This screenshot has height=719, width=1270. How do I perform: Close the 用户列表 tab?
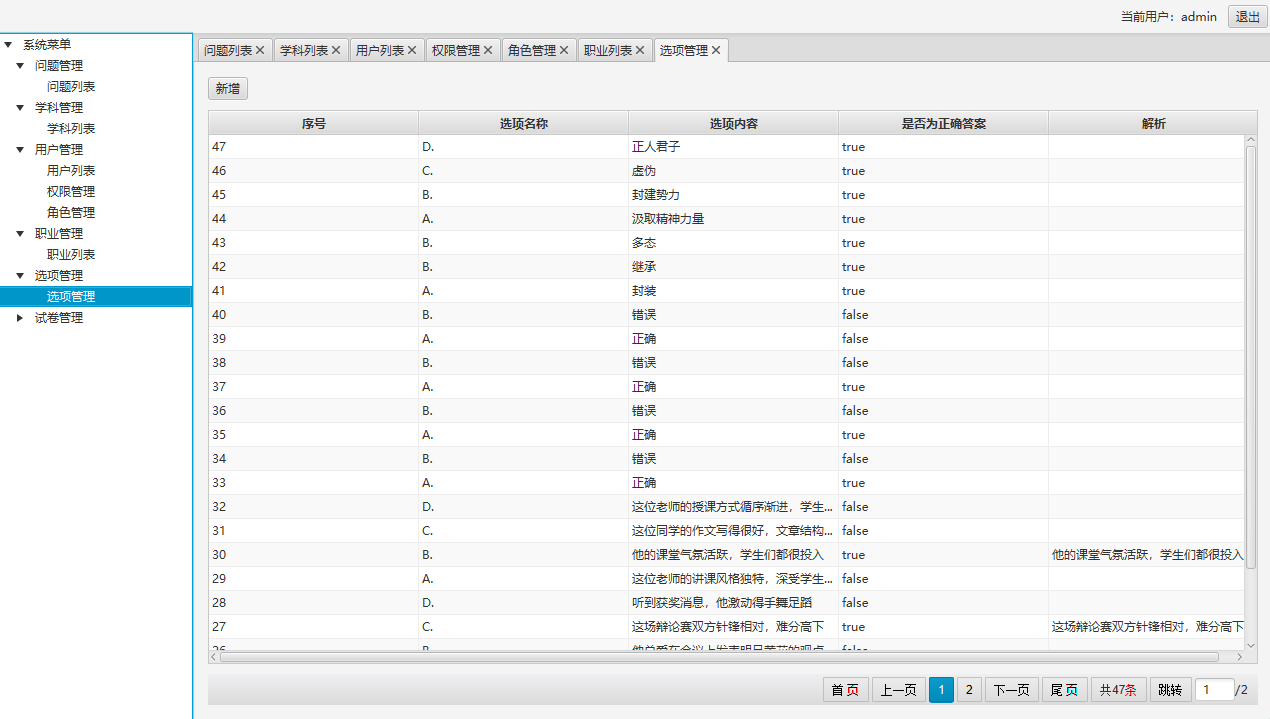(x=412, y=50)
